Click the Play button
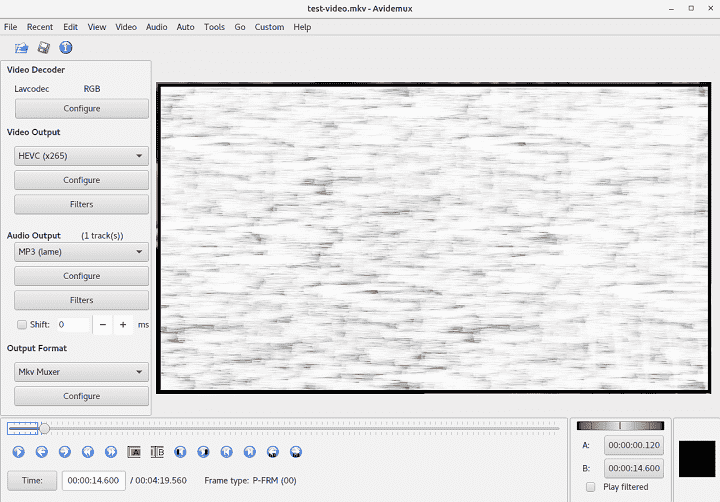Image resolution: width=720 pixels, height=502 pixels. pyautogui.click(x=18, y=452)
